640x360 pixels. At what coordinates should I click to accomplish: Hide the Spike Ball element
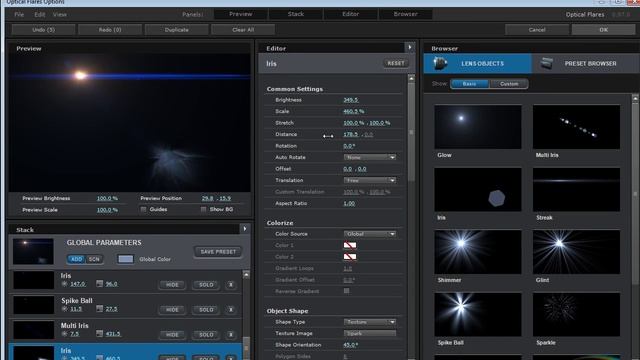(x=172, y=309)
